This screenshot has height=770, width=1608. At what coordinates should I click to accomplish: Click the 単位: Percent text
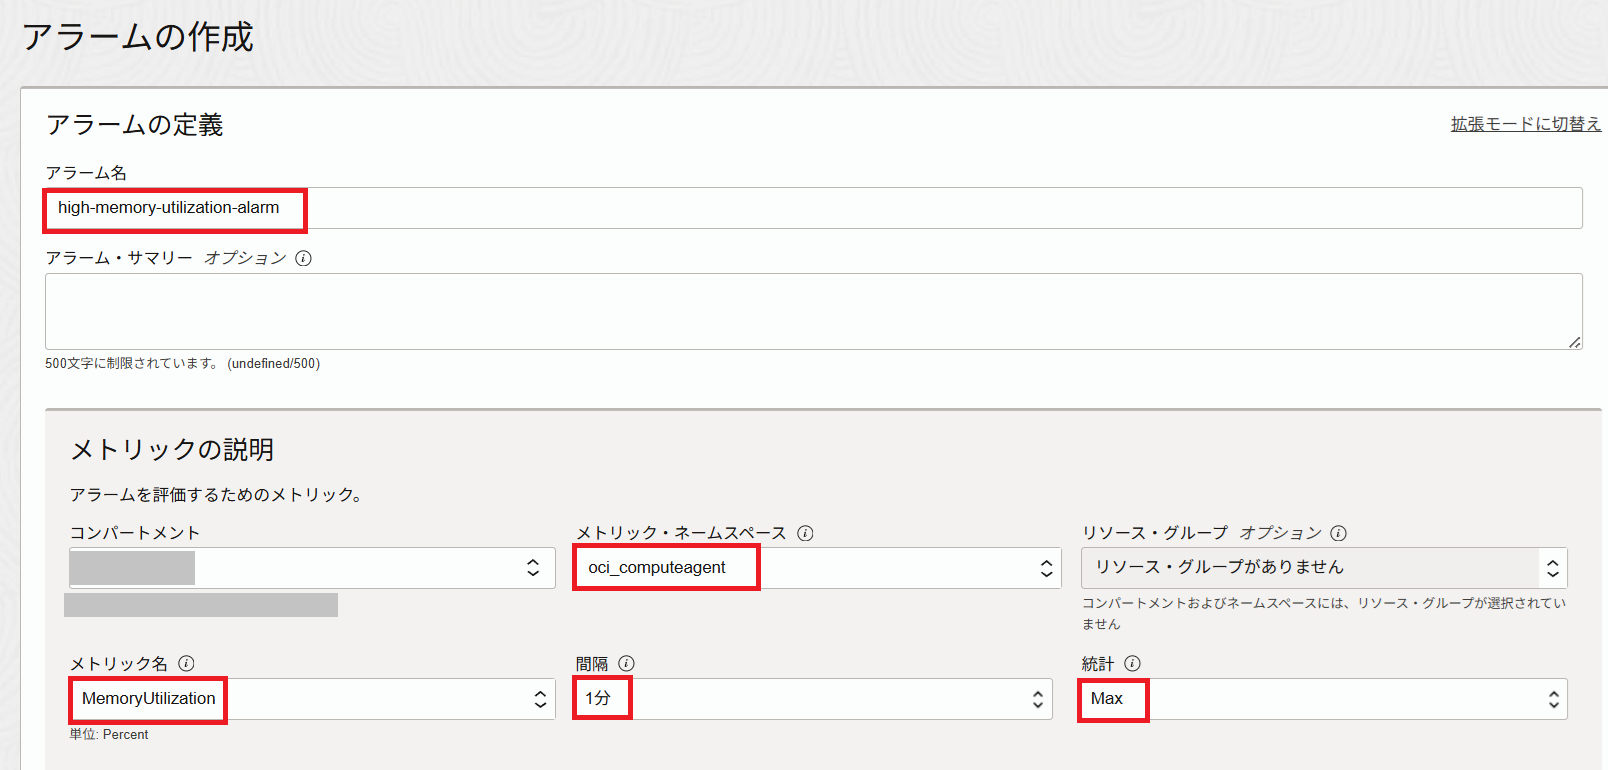(x=109, y=734)
